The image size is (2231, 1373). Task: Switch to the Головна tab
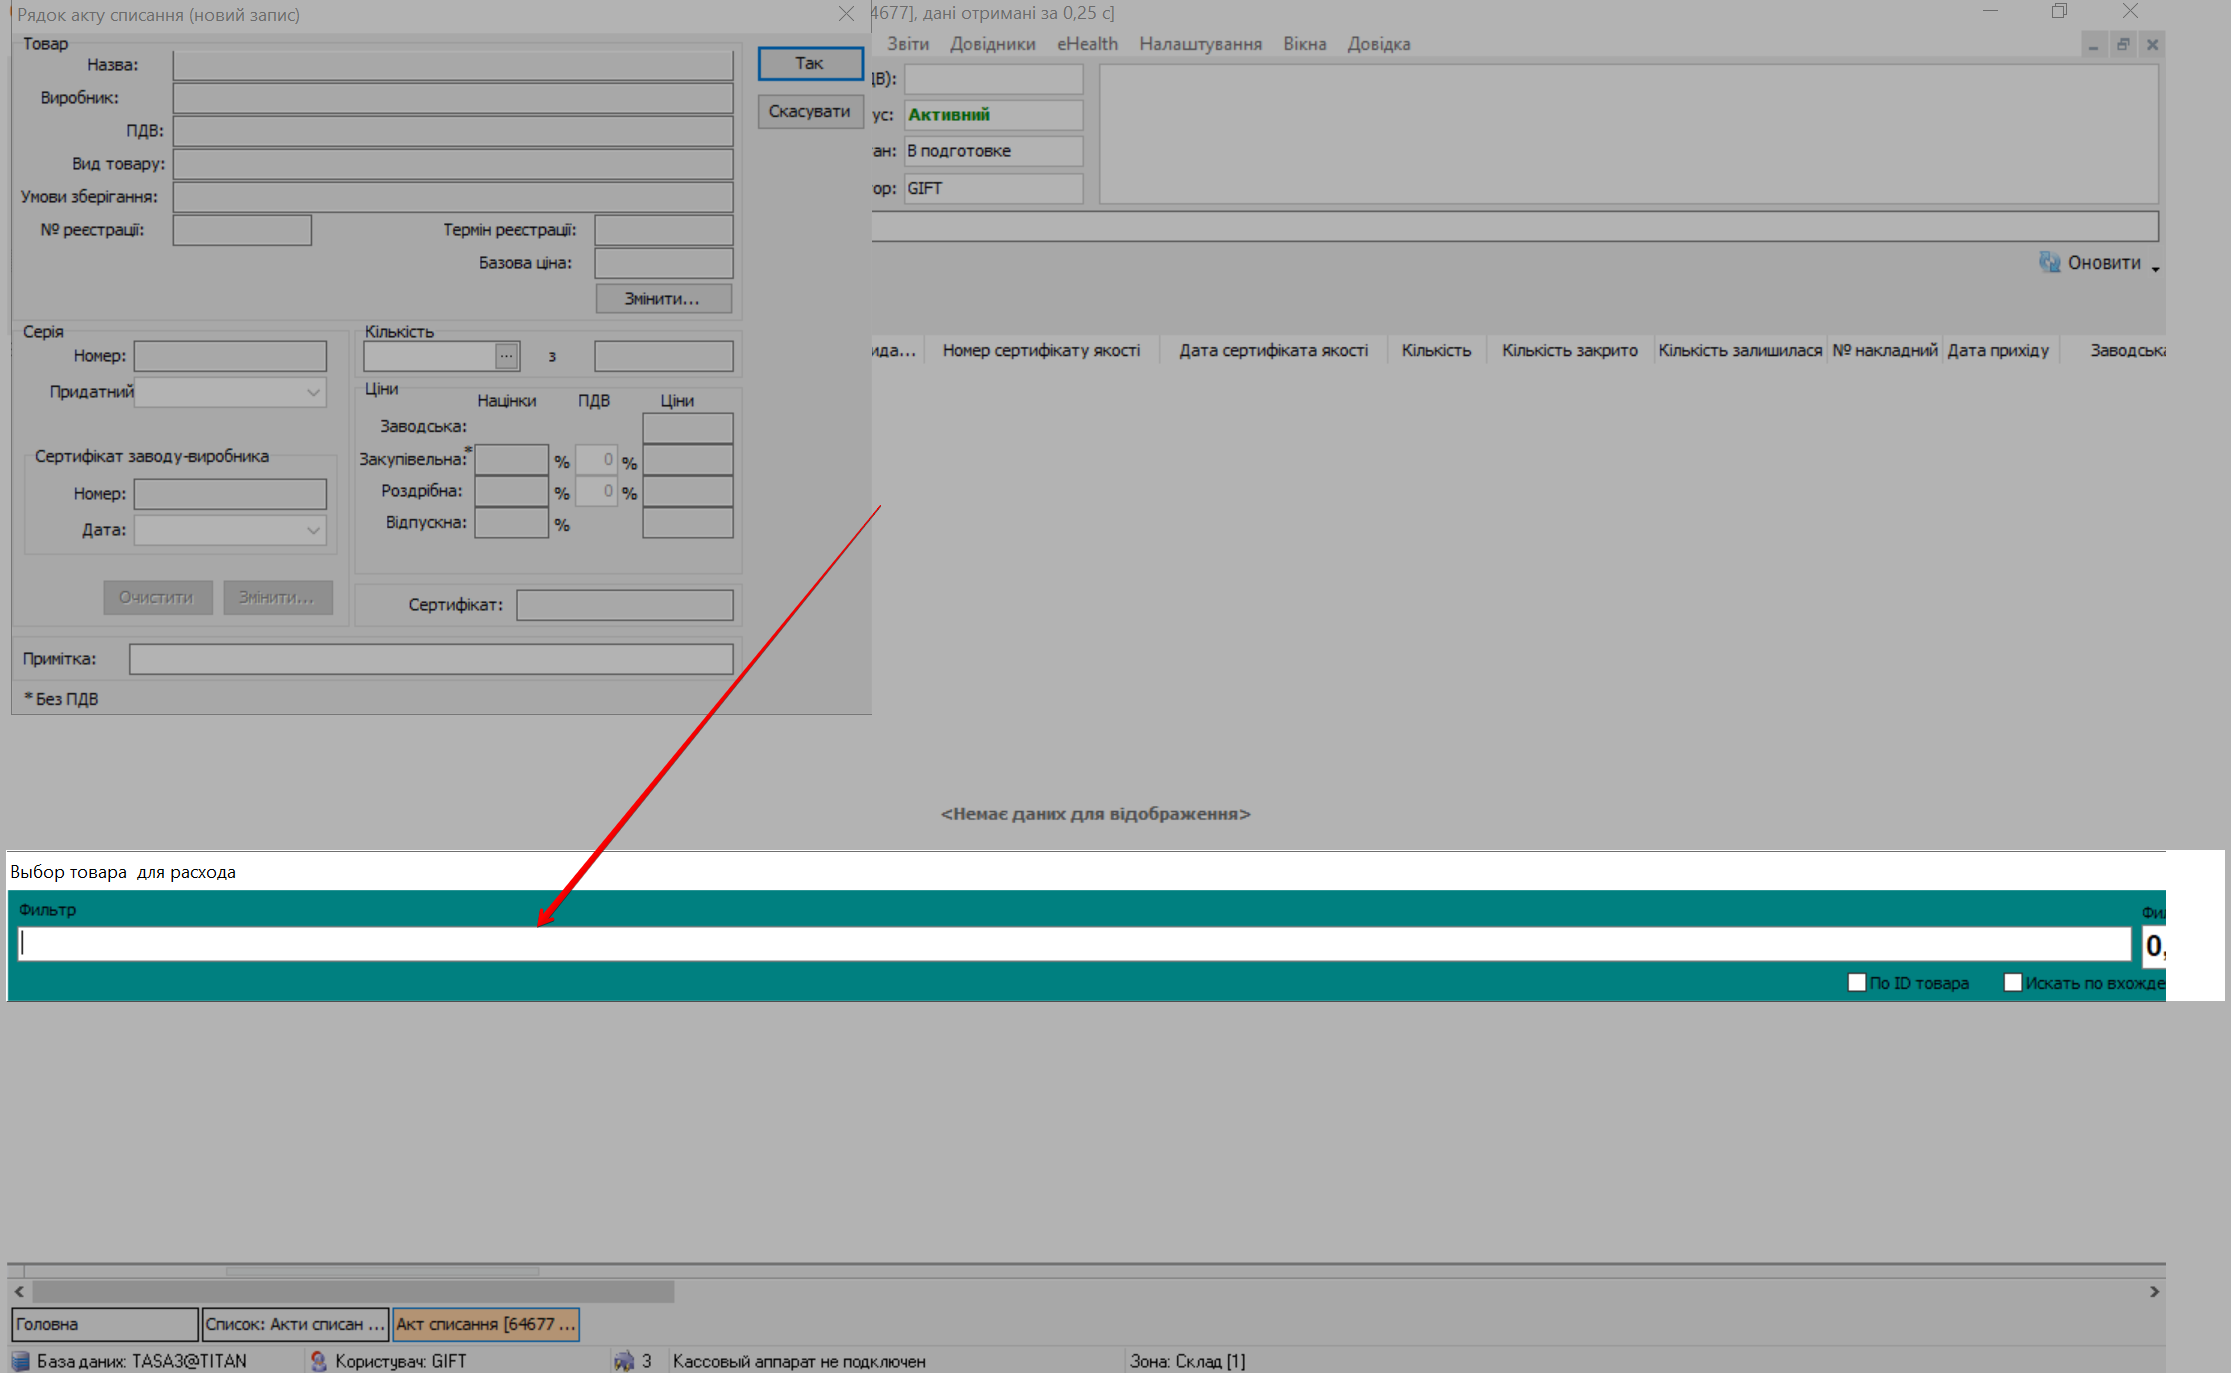[104, 1324]
